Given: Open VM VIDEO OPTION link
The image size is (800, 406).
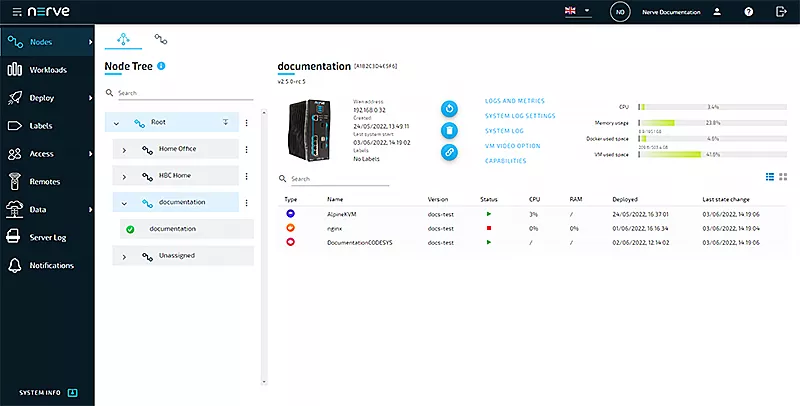Looking at the screenshot, I should [512, 146].
